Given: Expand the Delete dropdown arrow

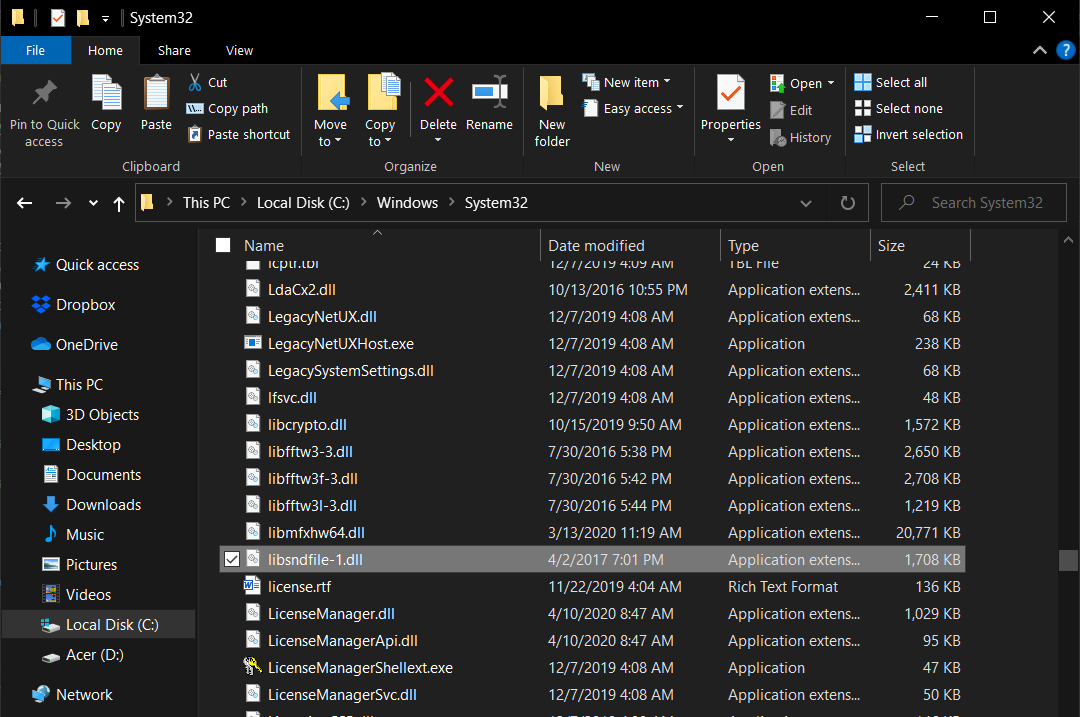Looking at the screenshot, I should tap(438, 141).
